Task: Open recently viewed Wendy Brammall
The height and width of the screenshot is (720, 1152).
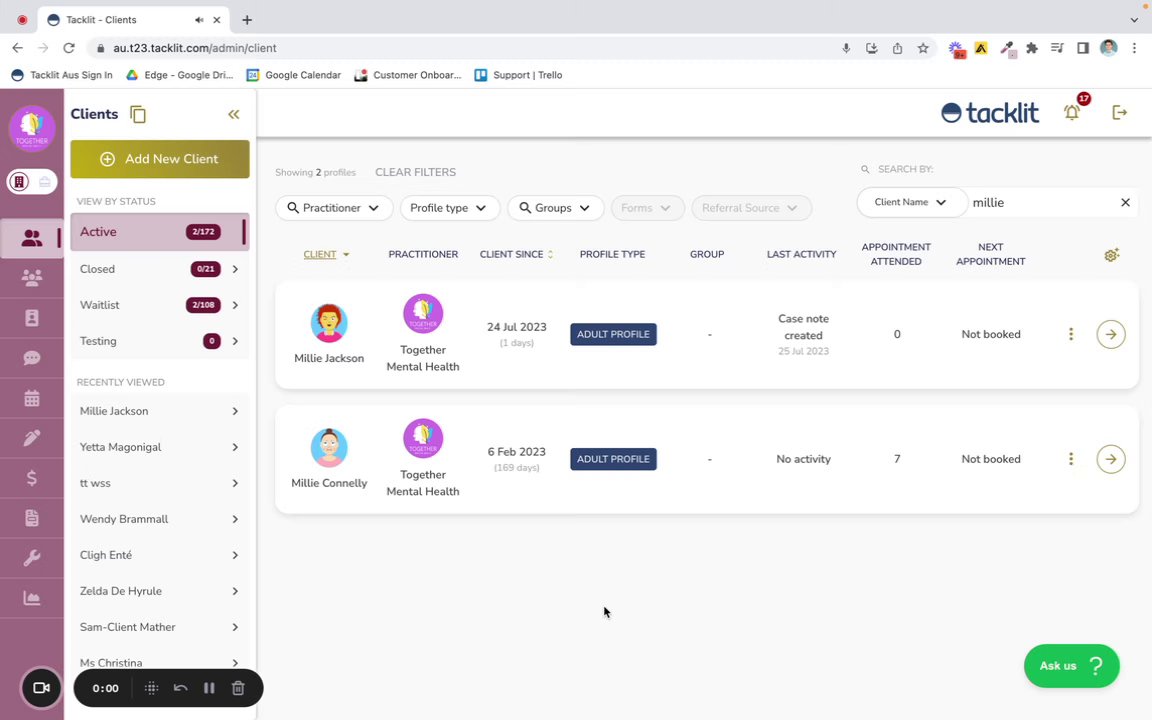Action: tap(159, 519)
